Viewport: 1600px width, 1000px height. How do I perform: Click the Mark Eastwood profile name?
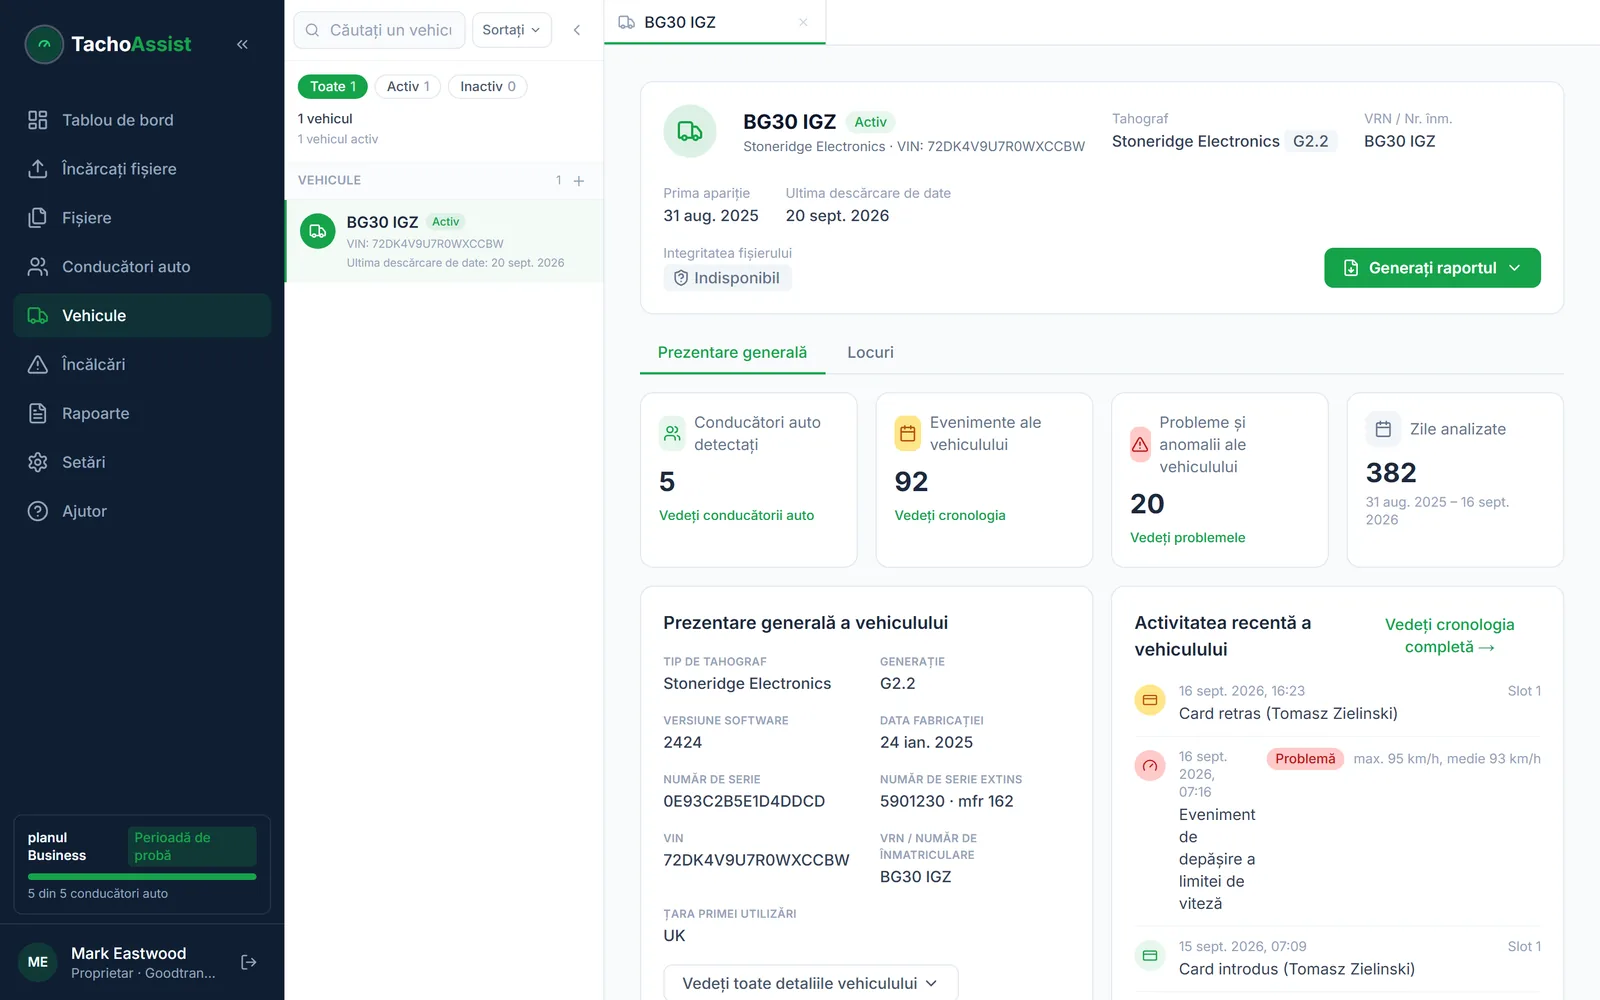(x=128, y=954)
